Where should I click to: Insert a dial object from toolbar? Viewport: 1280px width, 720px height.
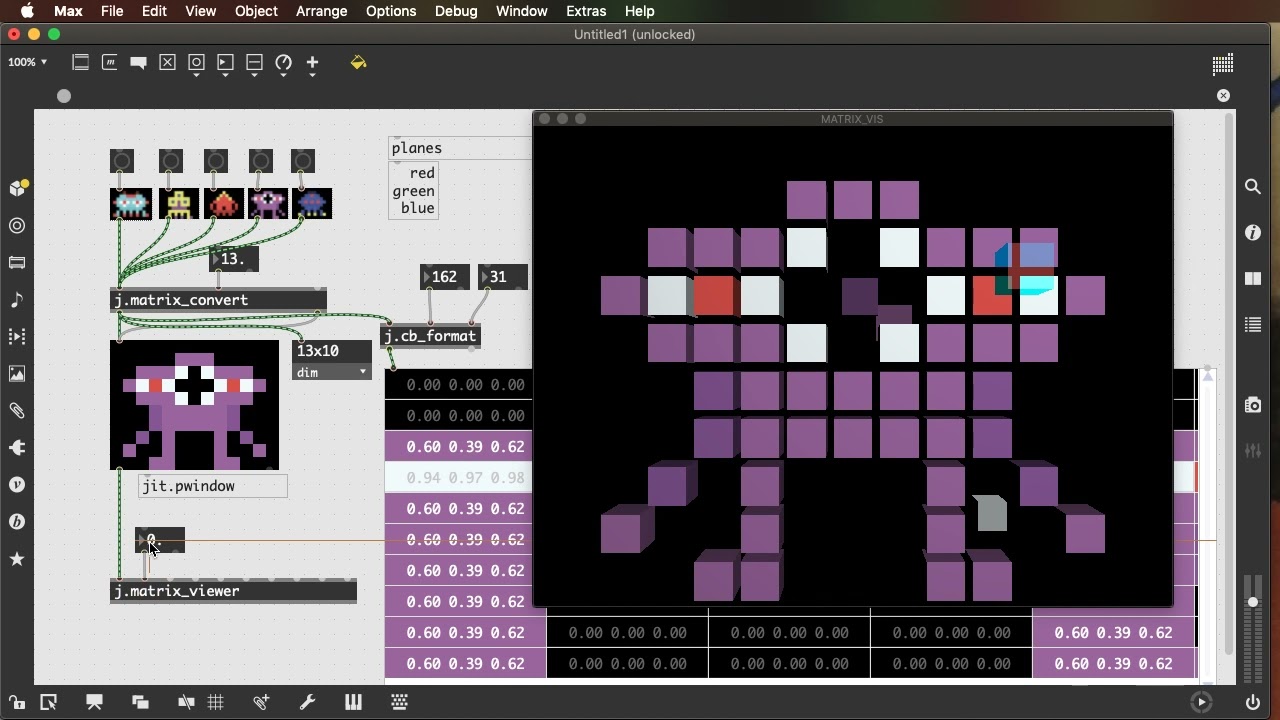tap(284, 63)
